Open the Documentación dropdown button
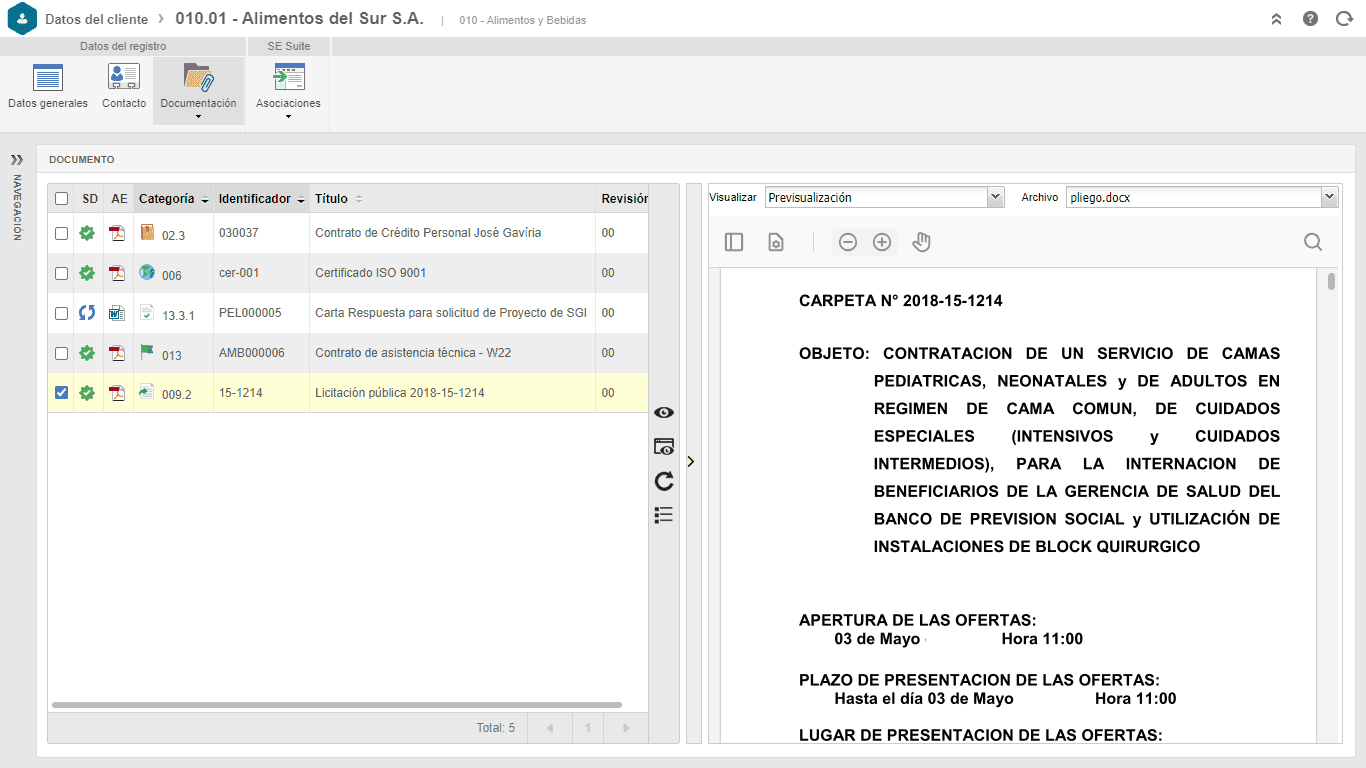The height and width of the screenshot is (768, 1366). pos(198,90)
